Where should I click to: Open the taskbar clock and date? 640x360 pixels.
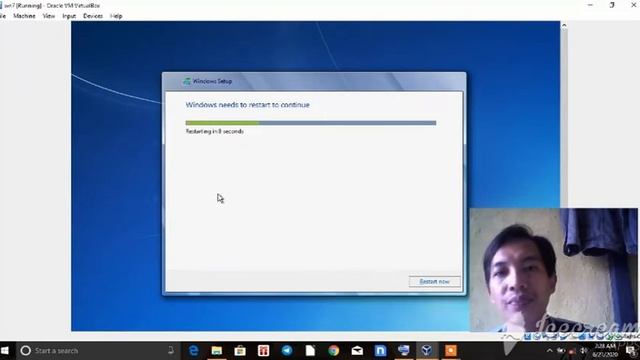pos(605,351)
